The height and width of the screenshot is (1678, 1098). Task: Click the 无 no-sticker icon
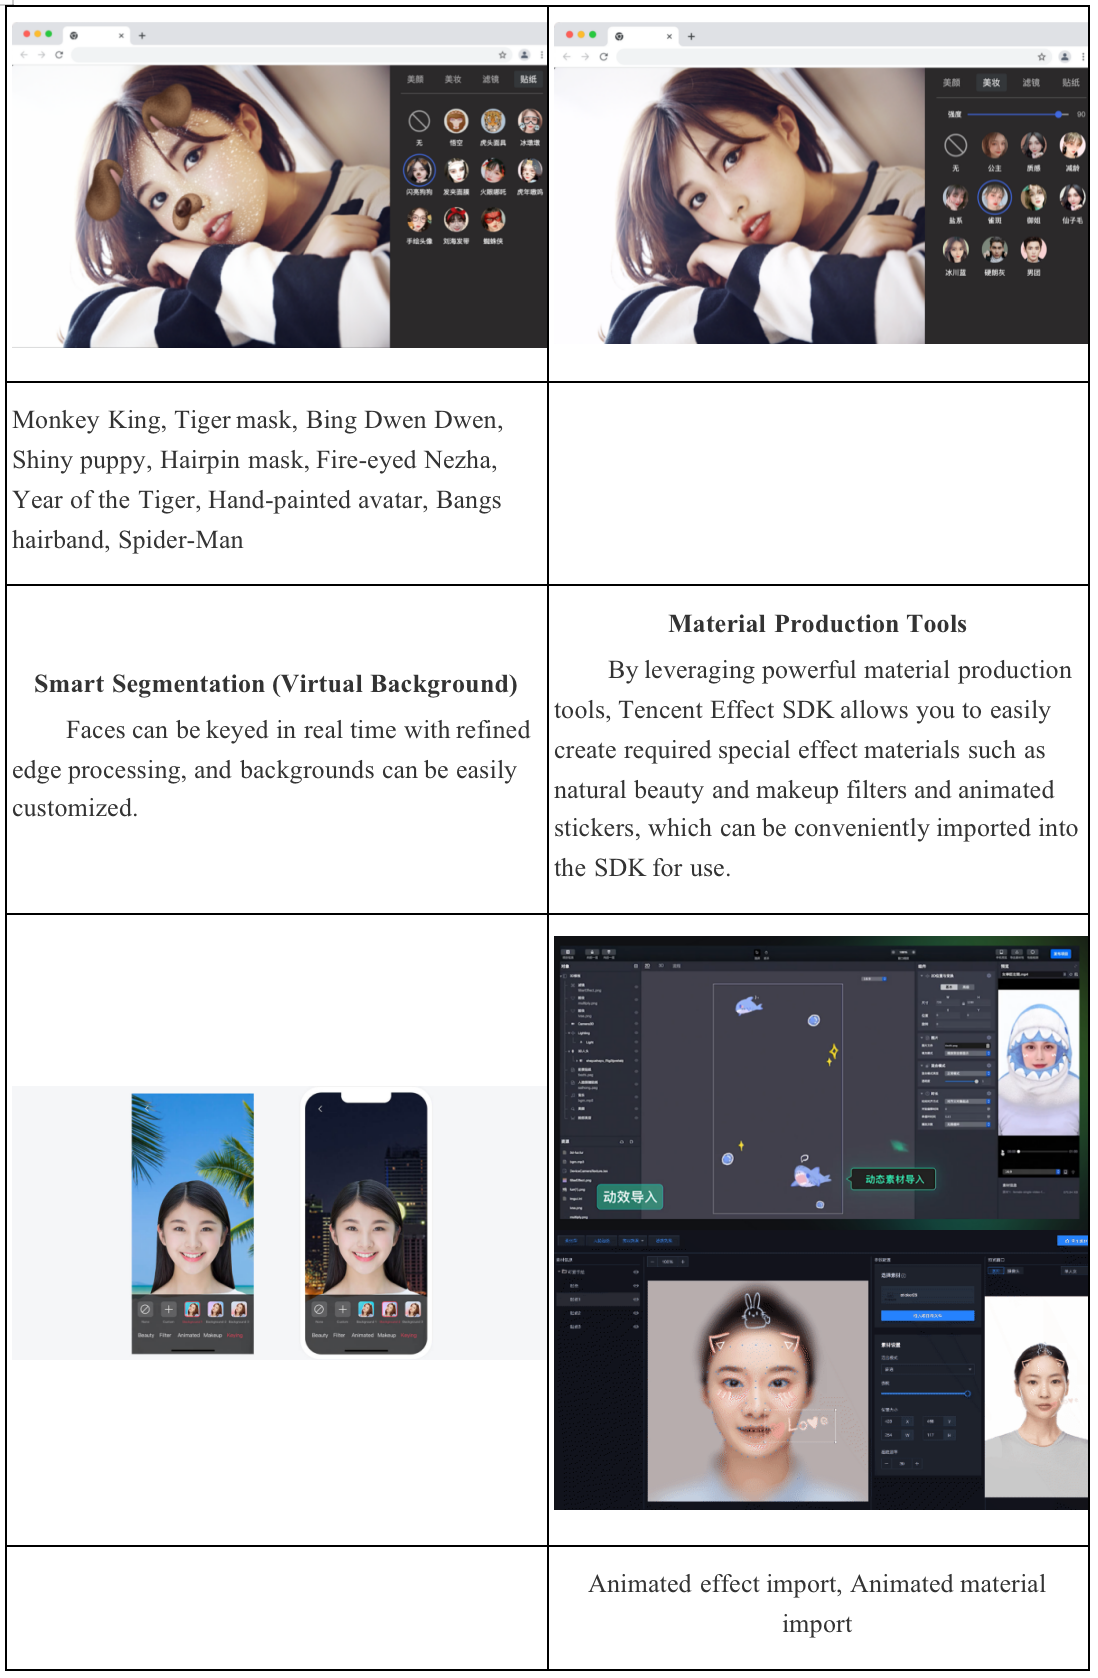coord(419,122)
